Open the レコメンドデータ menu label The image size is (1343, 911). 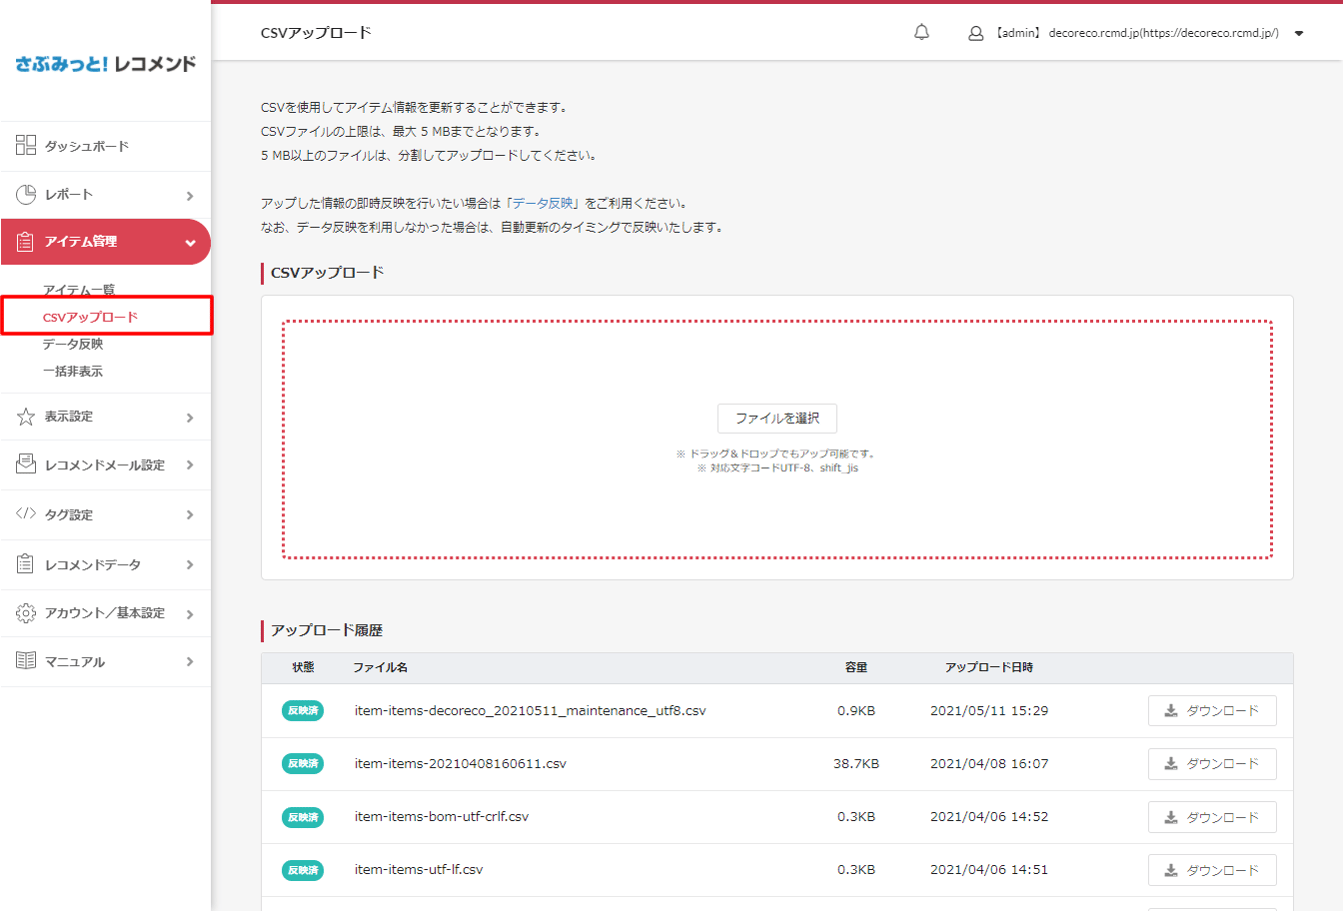pyautogui.click(x=93, y=565)
